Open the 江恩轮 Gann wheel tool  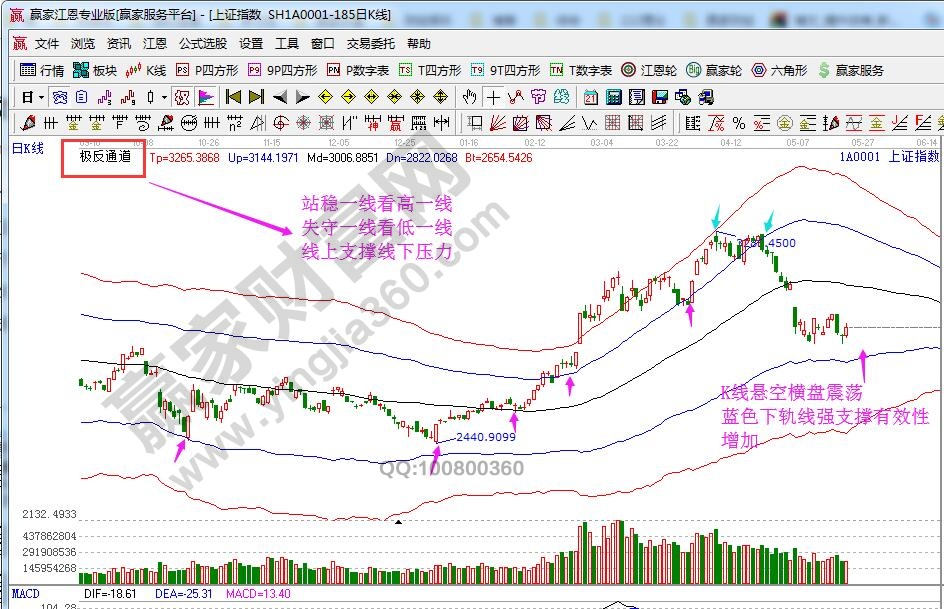click(649, 70)
